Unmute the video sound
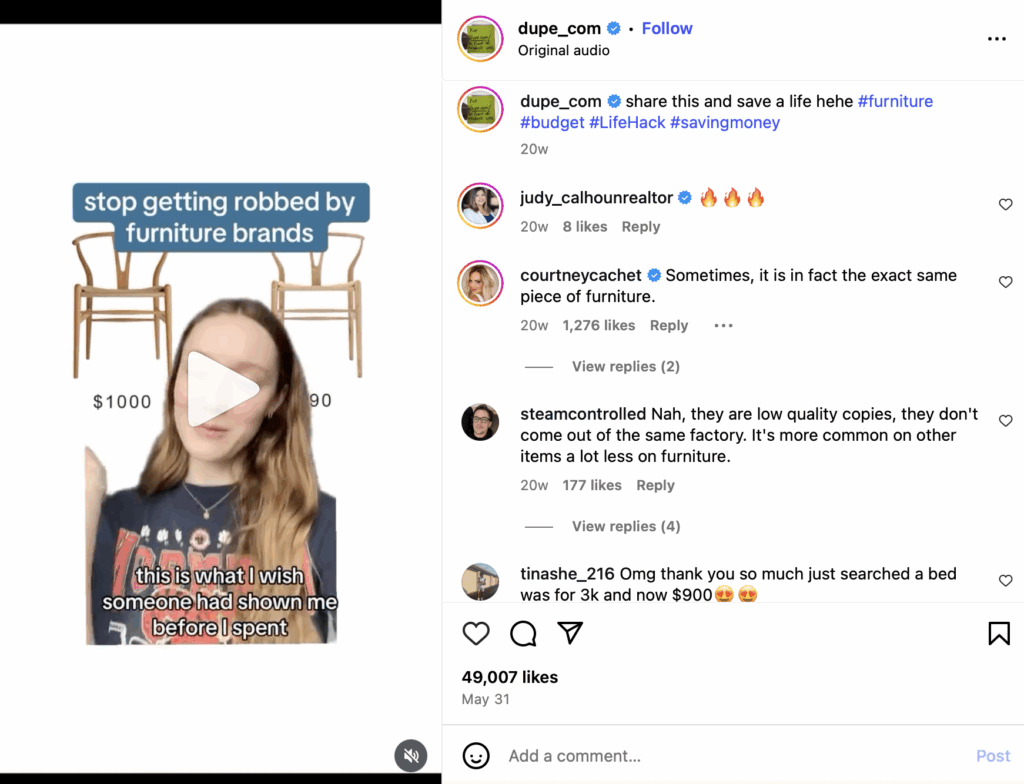 click(x=410, y=755)
